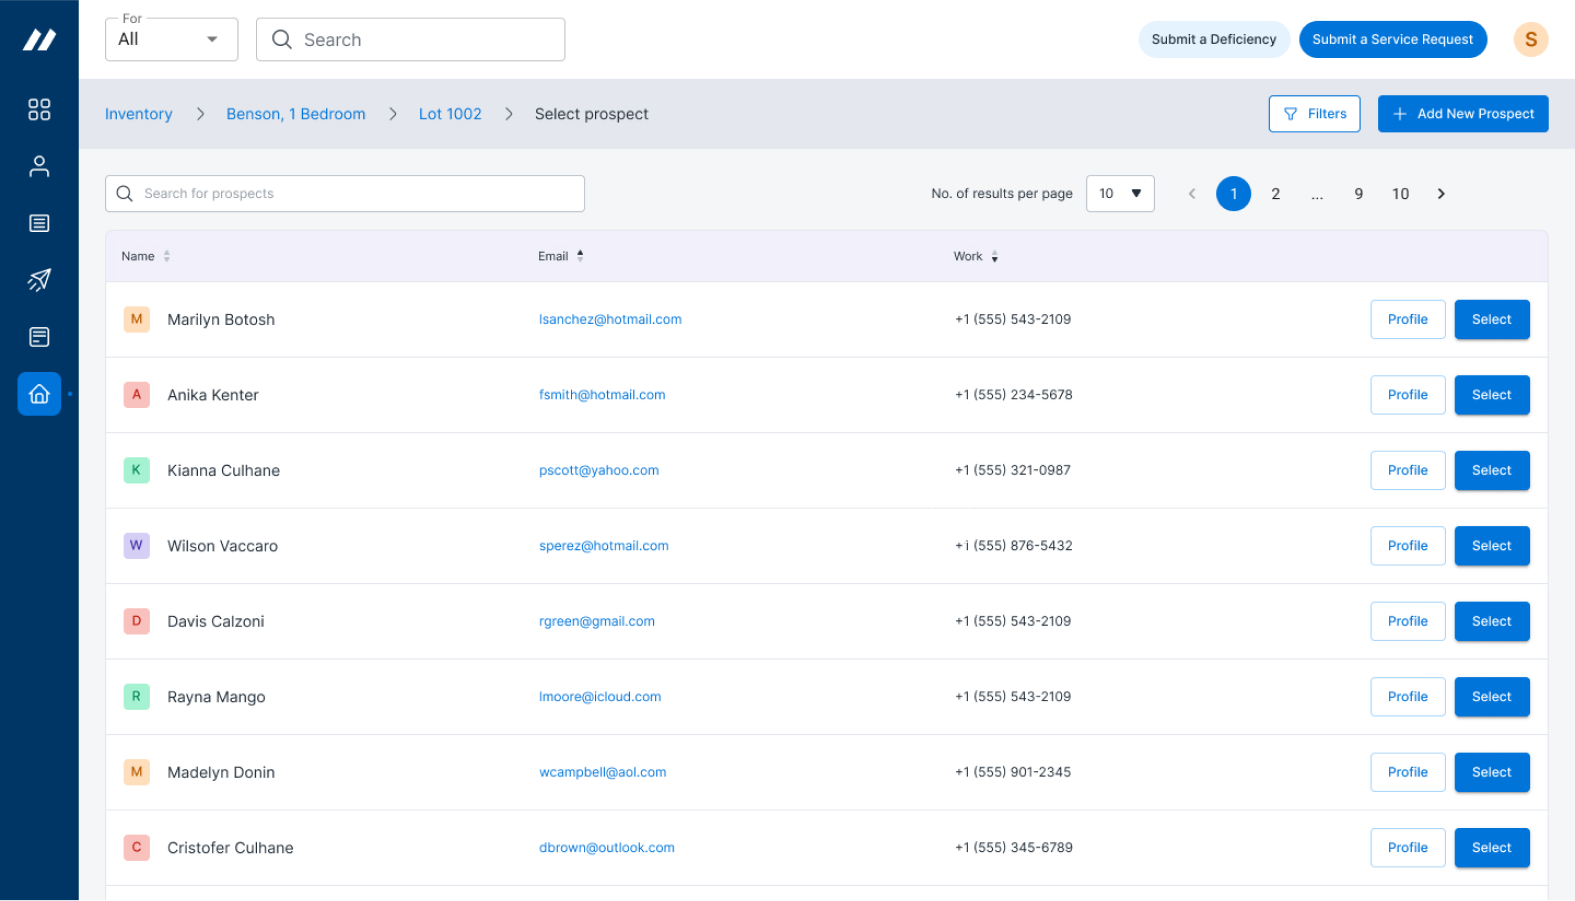The image size is (1575, 901).
Task: Focus the top Search input field
Action: click(410, 39)
